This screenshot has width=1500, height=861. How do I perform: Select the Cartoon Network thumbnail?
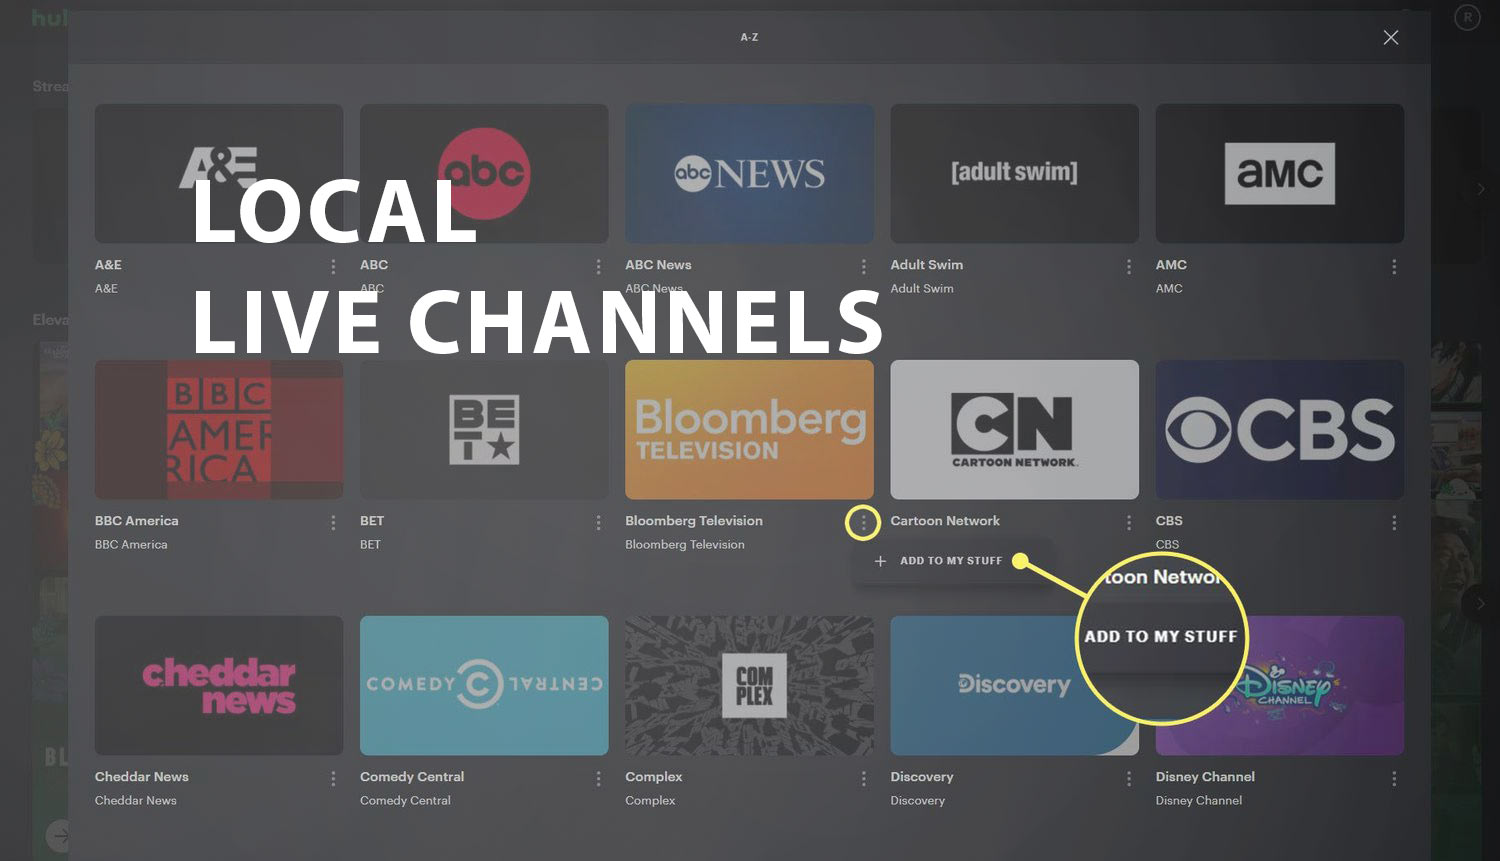(1014, 430)
